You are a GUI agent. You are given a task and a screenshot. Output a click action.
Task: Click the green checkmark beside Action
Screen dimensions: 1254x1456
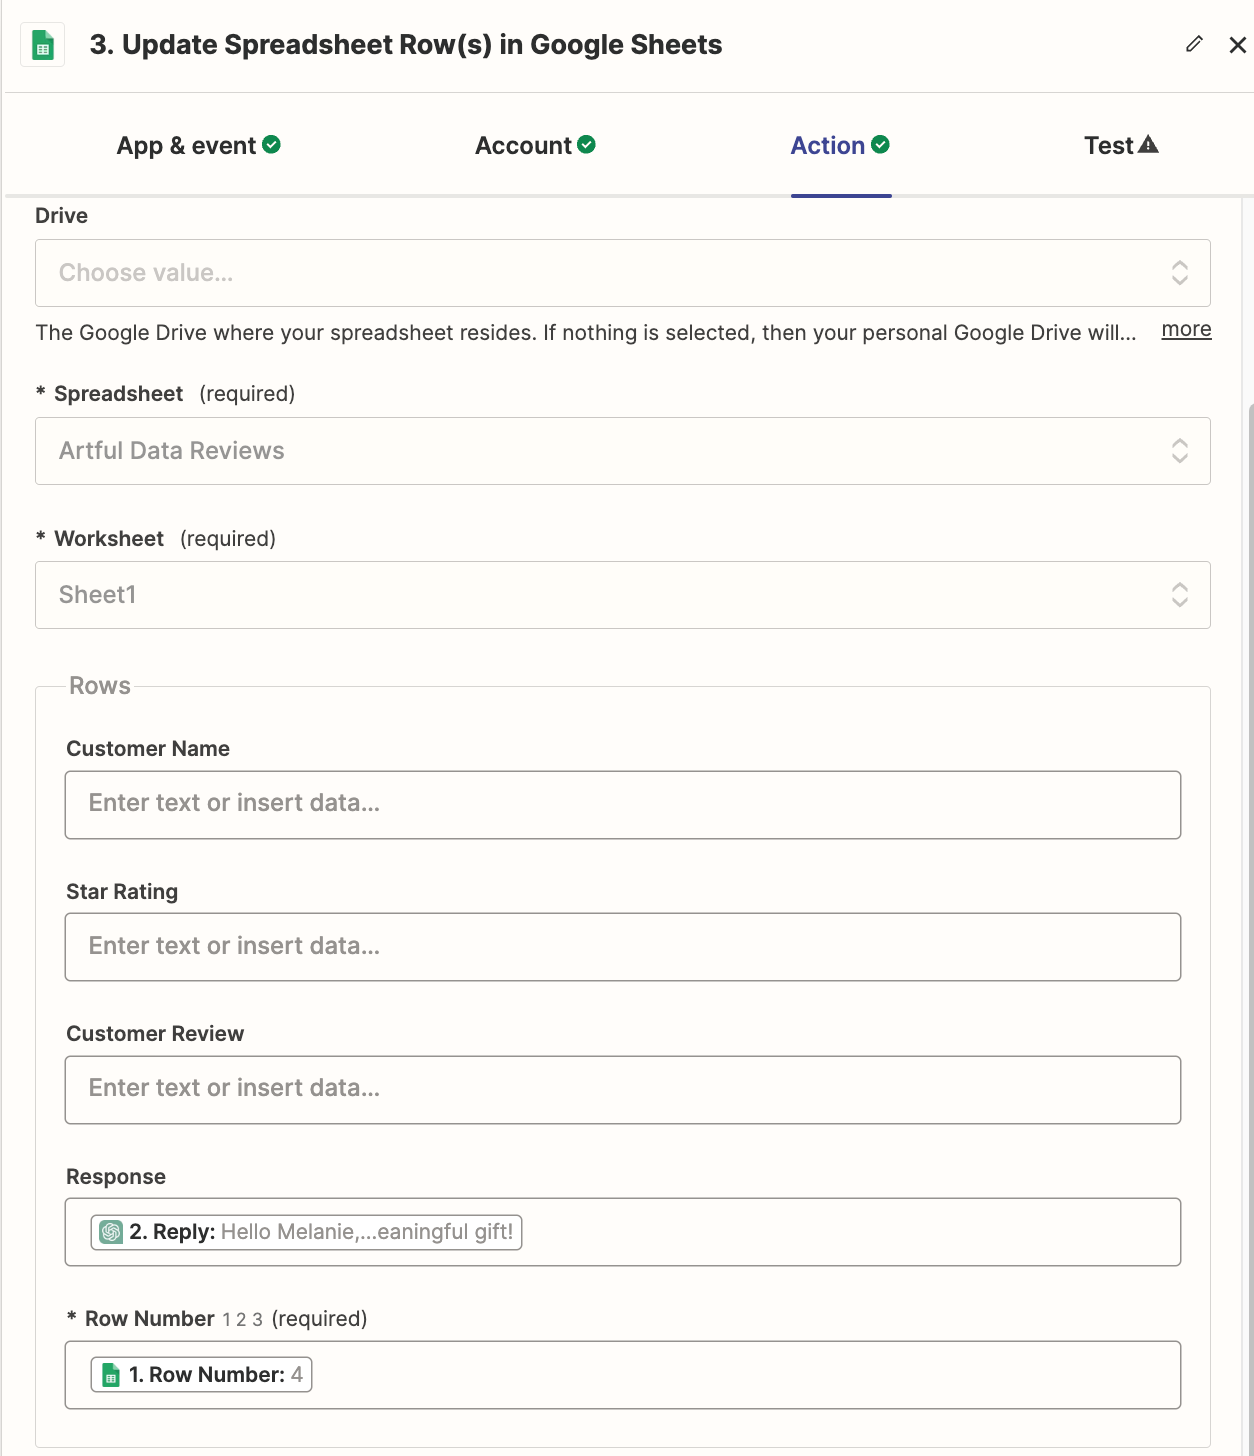point(880,145)
